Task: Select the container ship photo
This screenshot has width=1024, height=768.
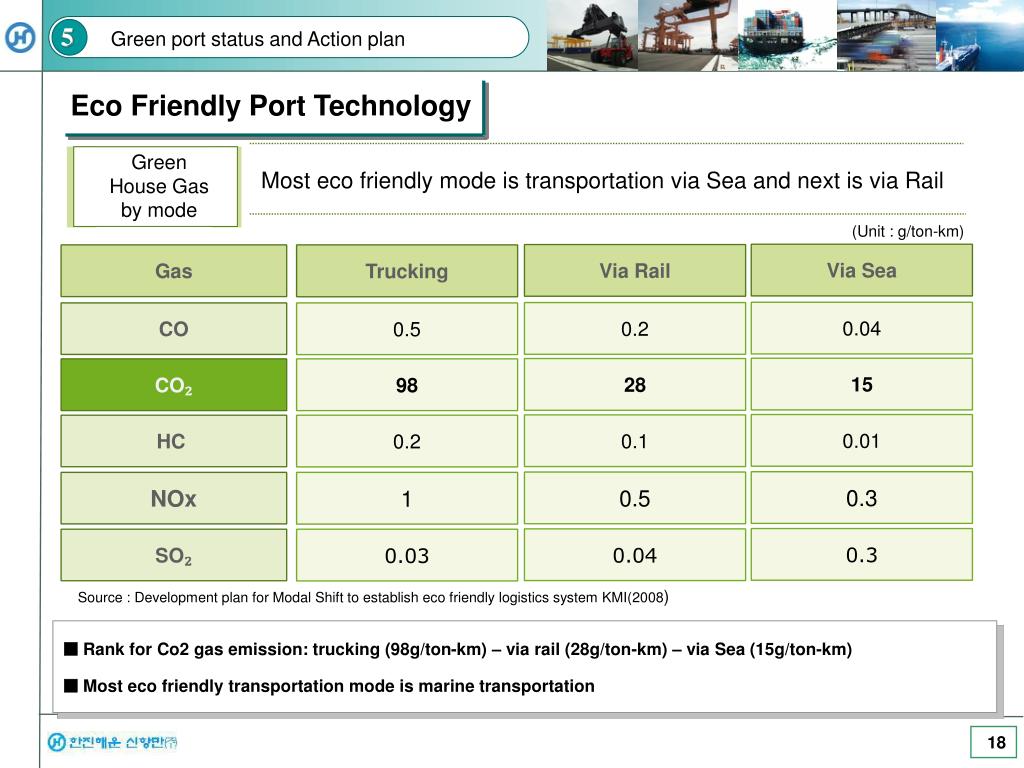Action: coord(788,35)
